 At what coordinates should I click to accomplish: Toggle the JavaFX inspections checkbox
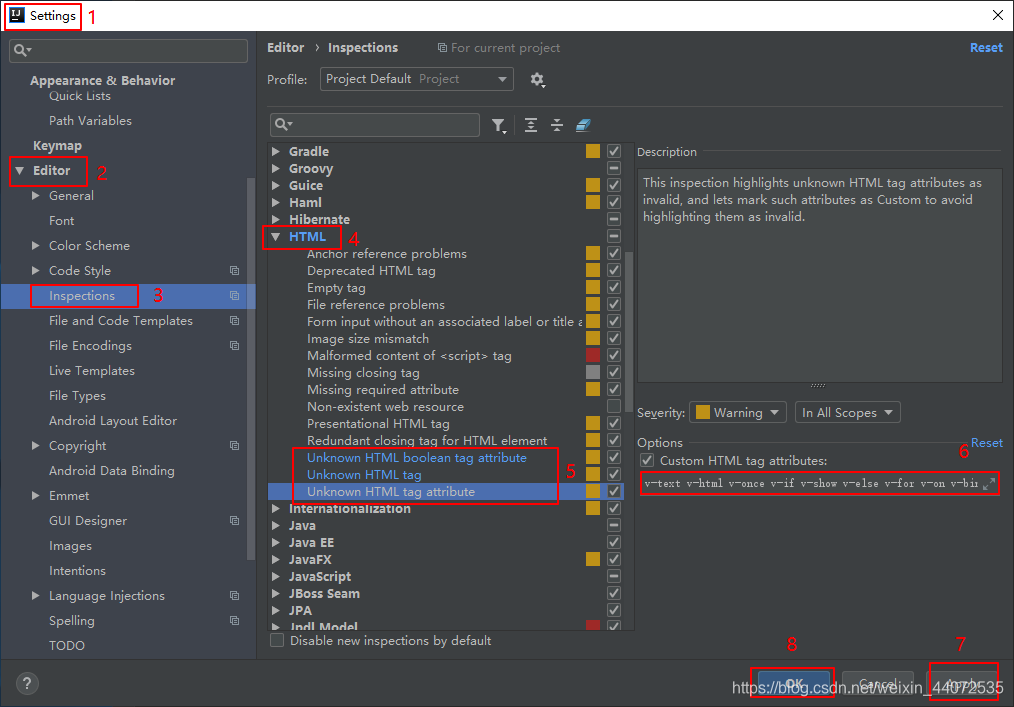[x=614, y=559]
